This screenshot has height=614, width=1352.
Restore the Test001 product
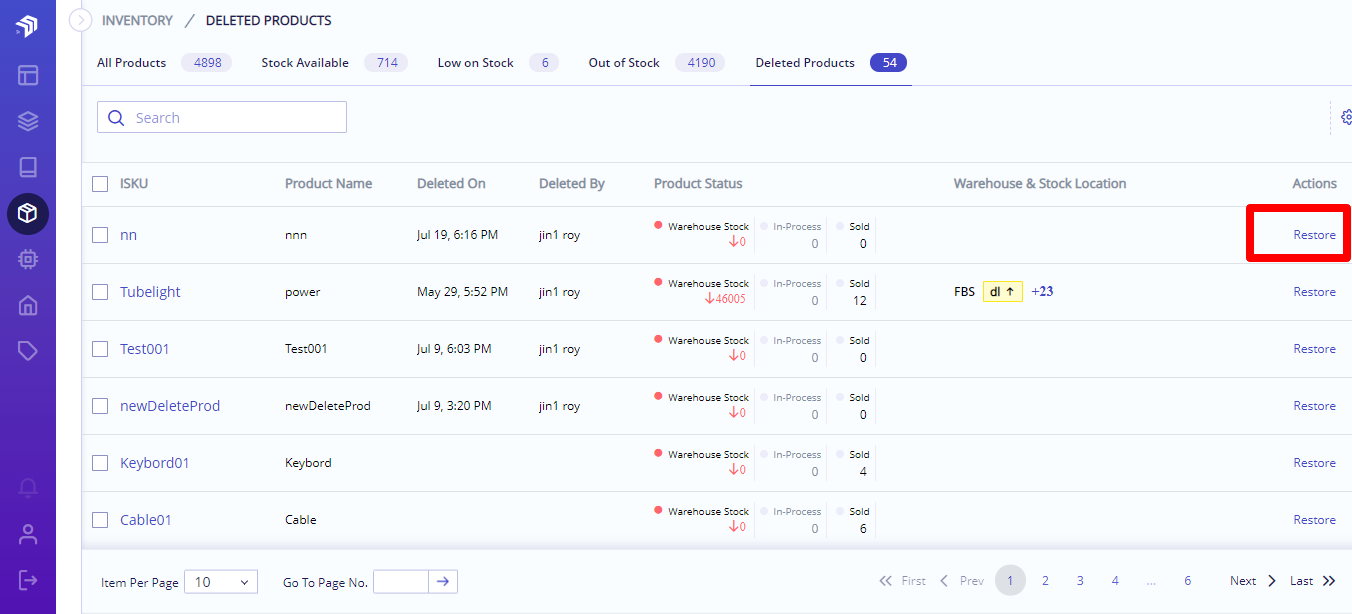pos(1314,349)
